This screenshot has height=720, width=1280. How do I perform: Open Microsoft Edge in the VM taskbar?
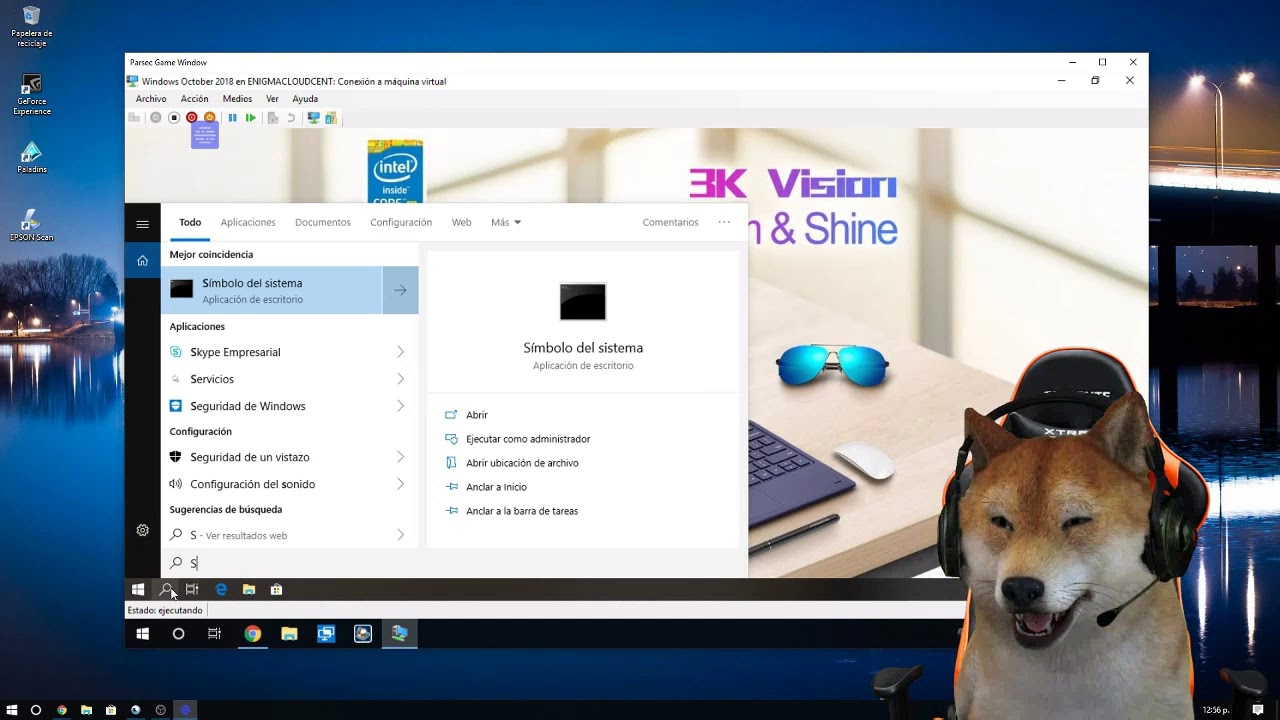coord(221,590)
